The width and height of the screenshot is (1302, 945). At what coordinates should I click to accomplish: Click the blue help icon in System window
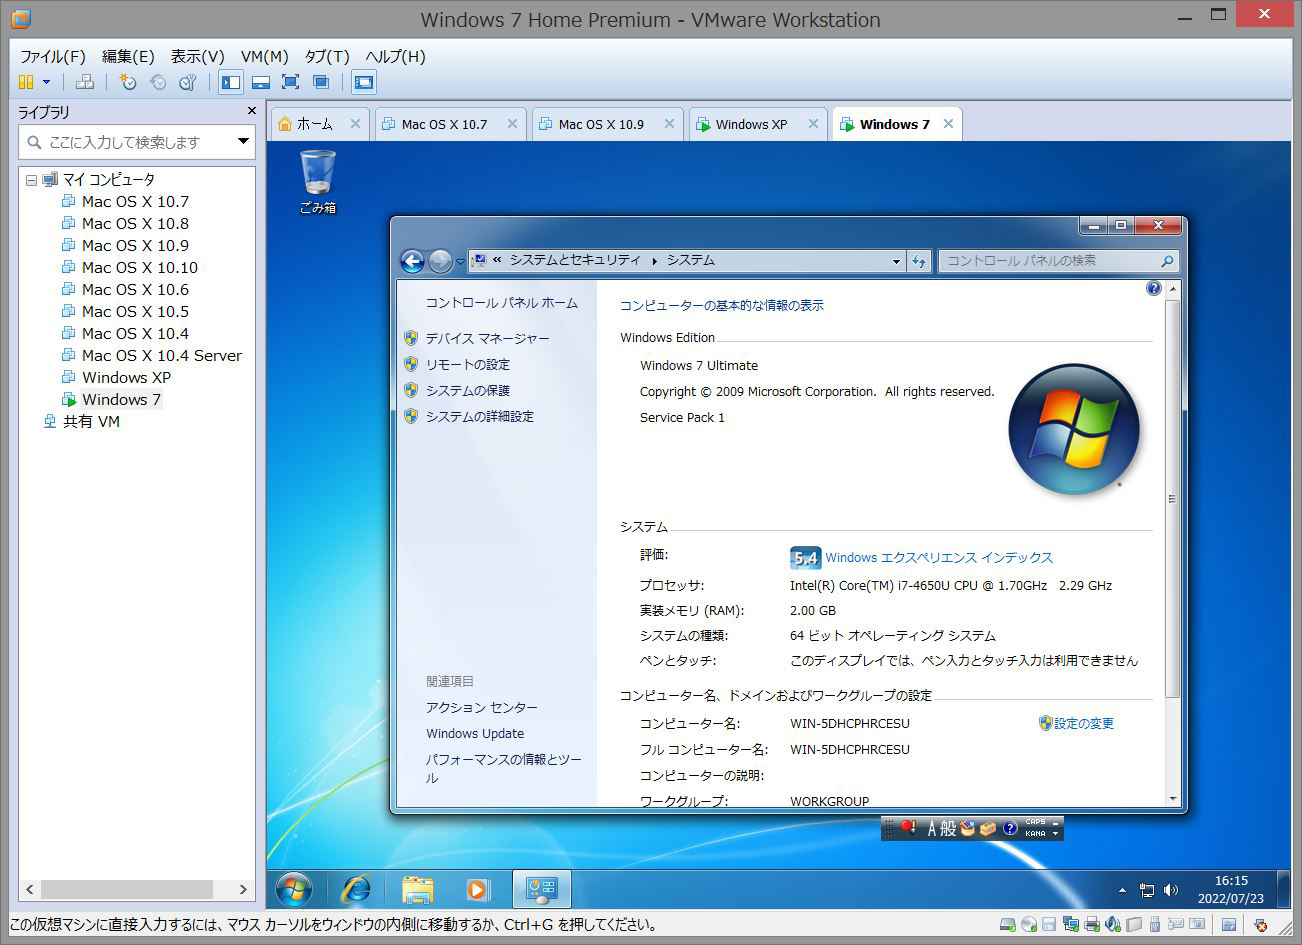(1153, 288)
